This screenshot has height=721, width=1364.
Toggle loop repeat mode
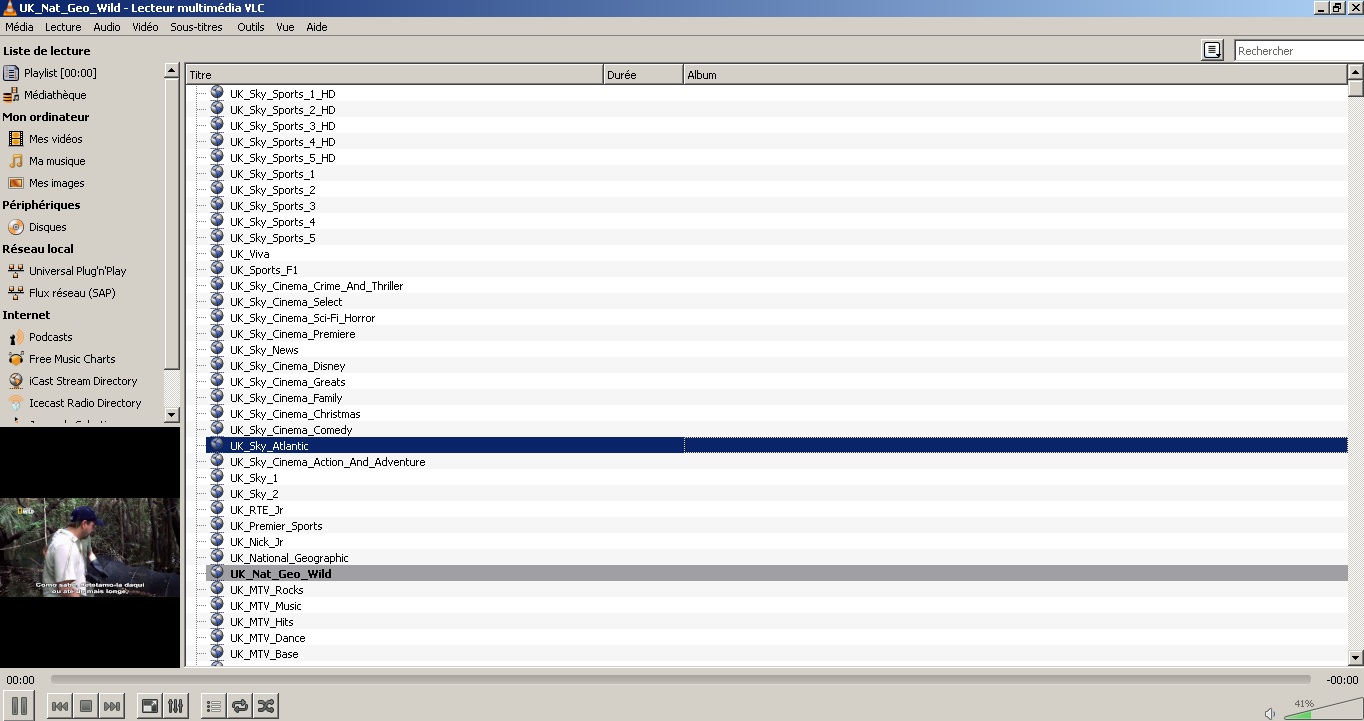[x=239, y=706]
